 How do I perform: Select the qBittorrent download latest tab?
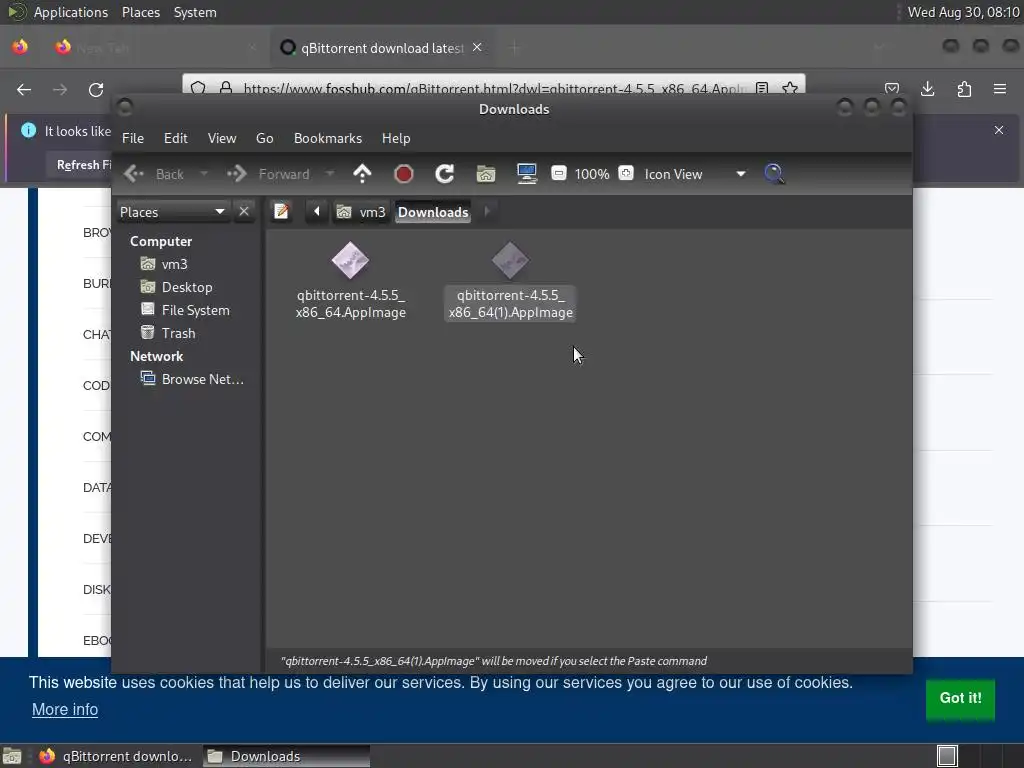click(381, 48)
